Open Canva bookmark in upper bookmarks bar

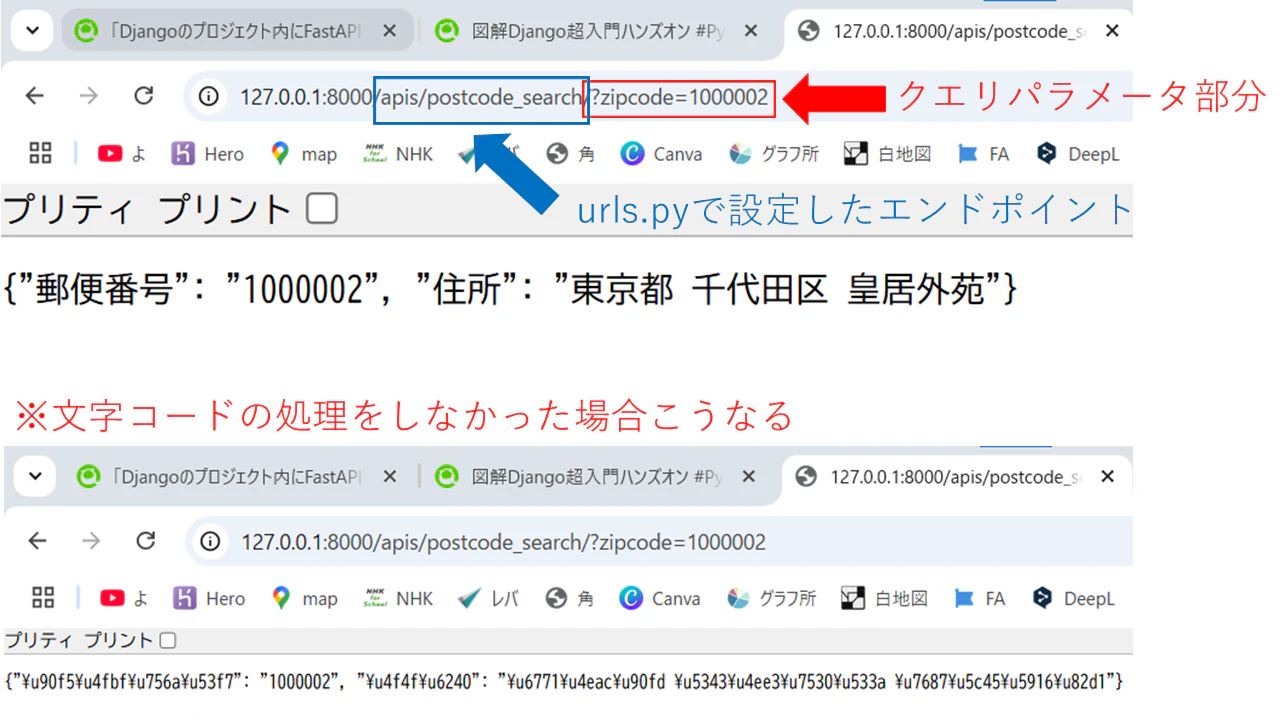(661, 154)
